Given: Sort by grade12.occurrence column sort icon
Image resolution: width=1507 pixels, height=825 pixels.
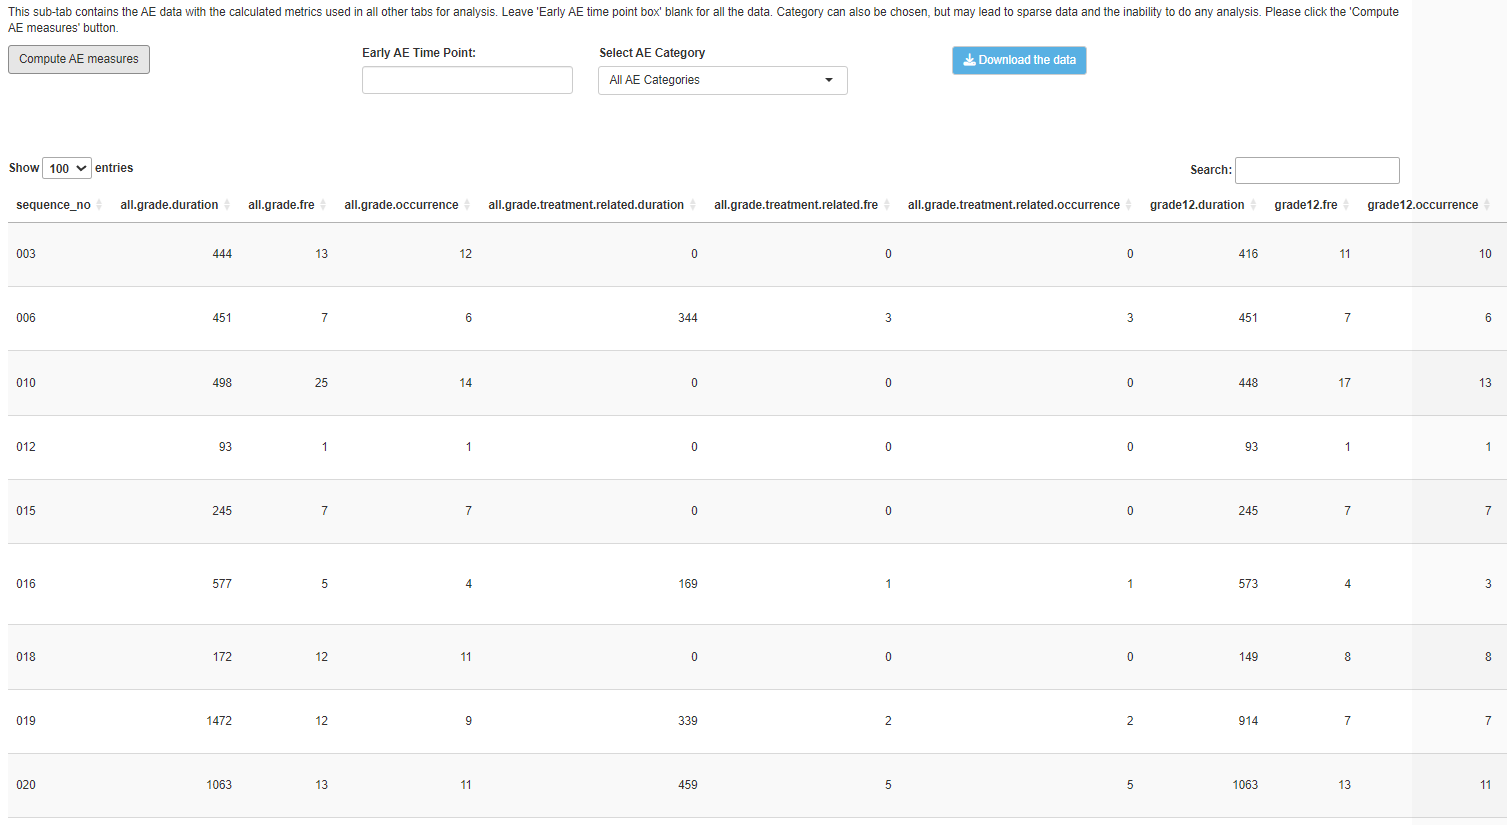Looking at the screenshot, I should coord(1487,205).
